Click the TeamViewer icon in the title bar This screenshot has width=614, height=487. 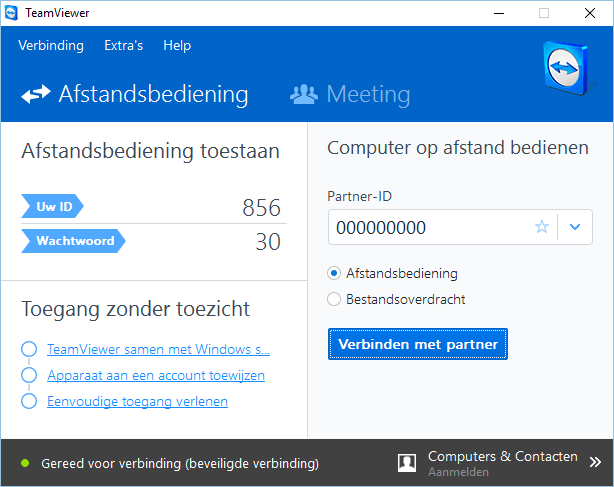(x=12, y=13)
